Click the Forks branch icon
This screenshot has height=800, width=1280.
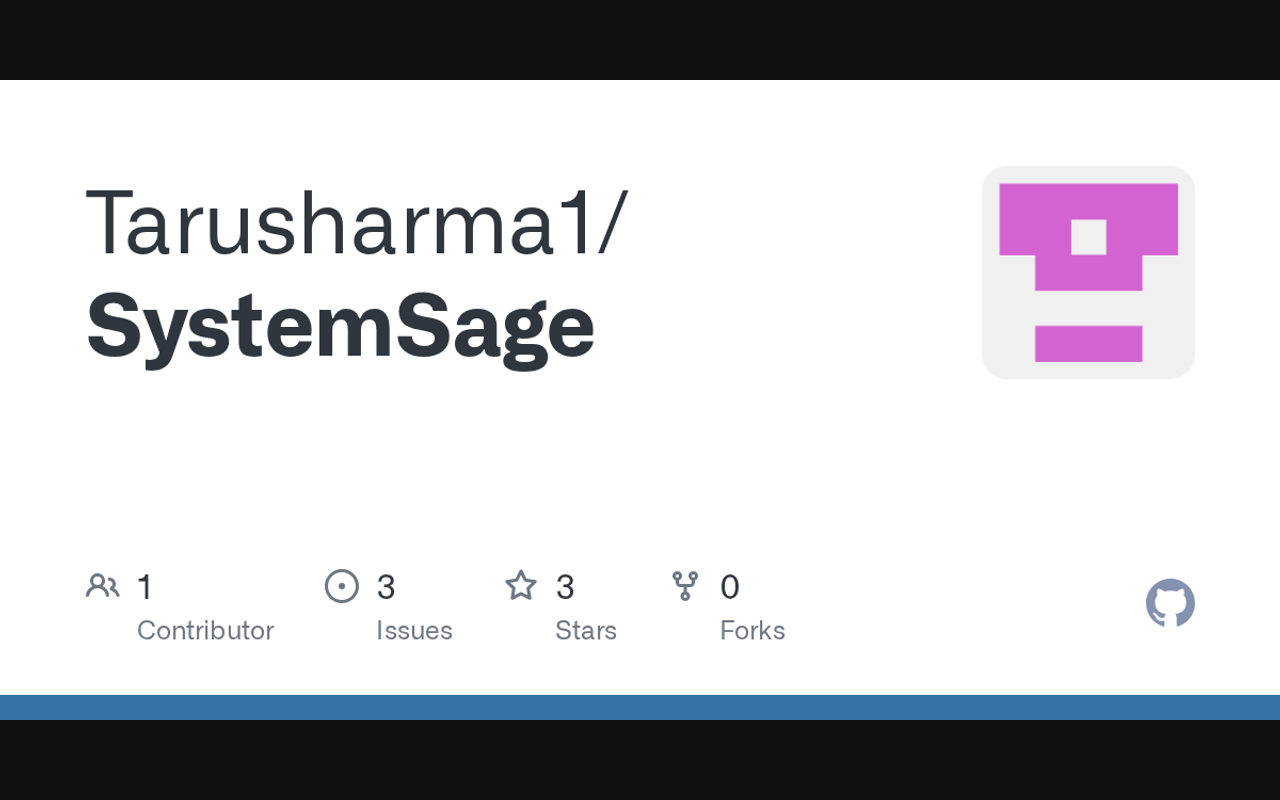[685, 586]
